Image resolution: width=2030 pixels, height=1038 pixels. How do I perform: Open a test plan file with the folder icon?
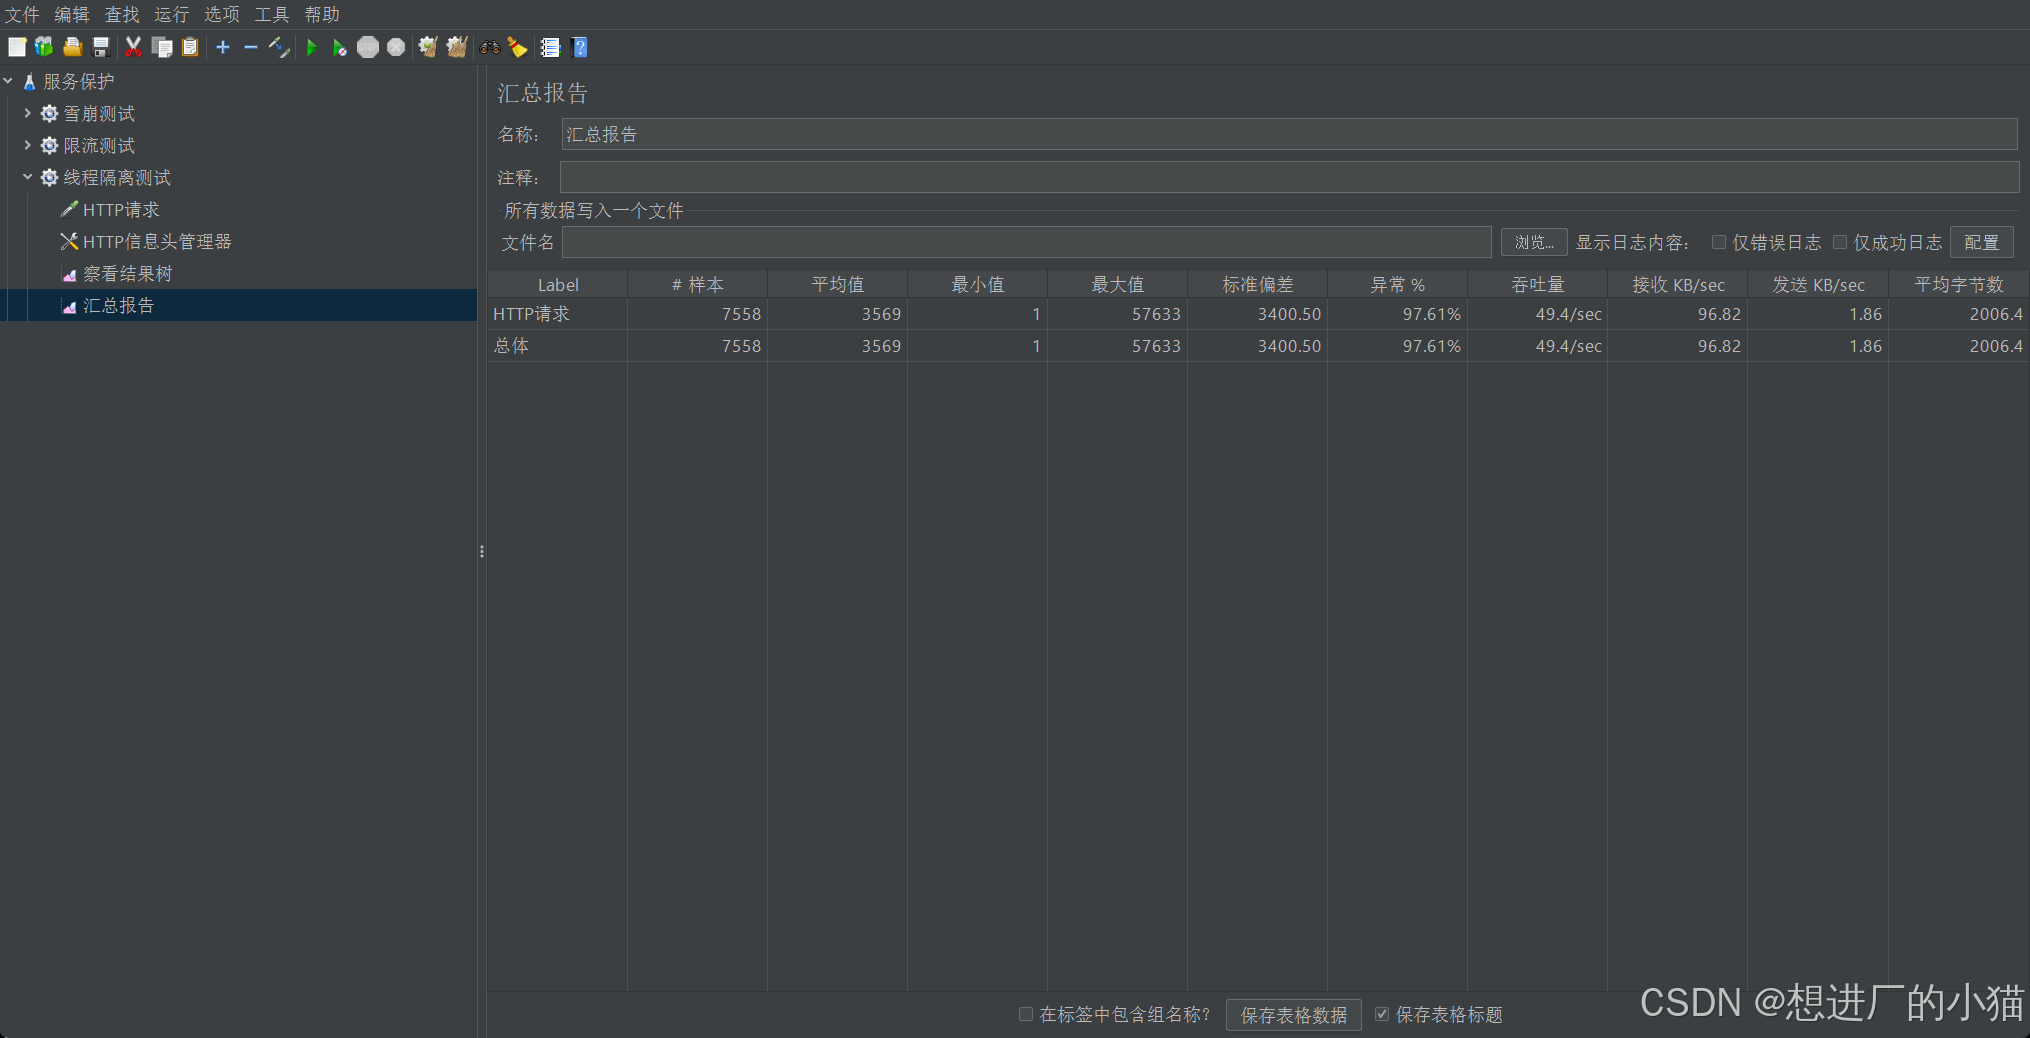(x=72, y=47)
